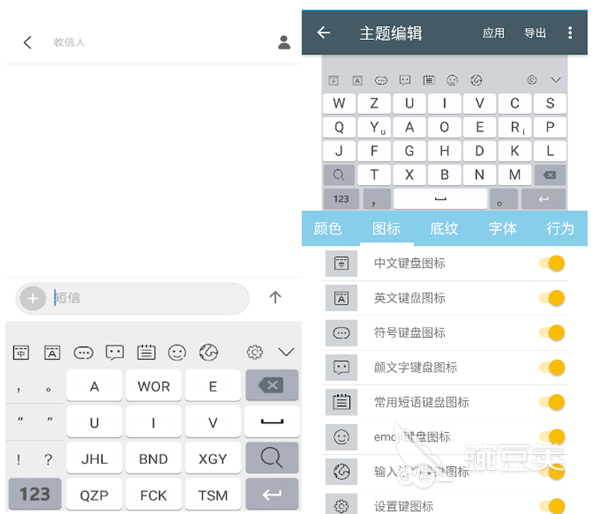Tap the plus attachment icon in message bar
This screenshot has height=514, width=600.
tap(33, 298)
